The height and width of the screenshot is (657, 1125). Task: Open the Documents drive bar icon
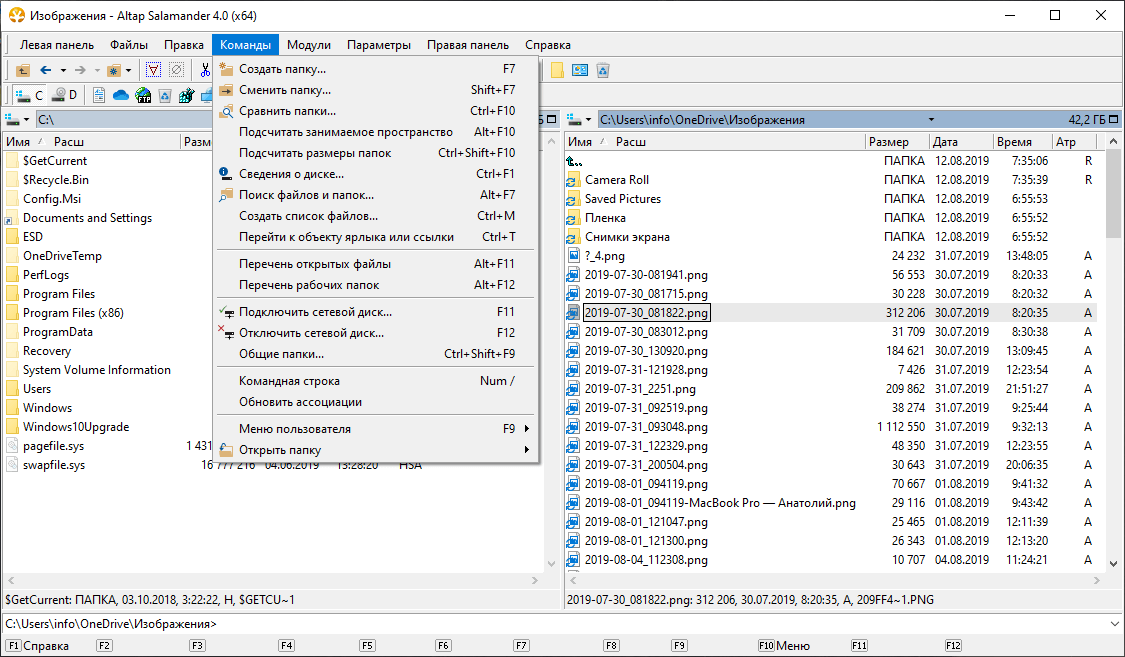(98, 95)
